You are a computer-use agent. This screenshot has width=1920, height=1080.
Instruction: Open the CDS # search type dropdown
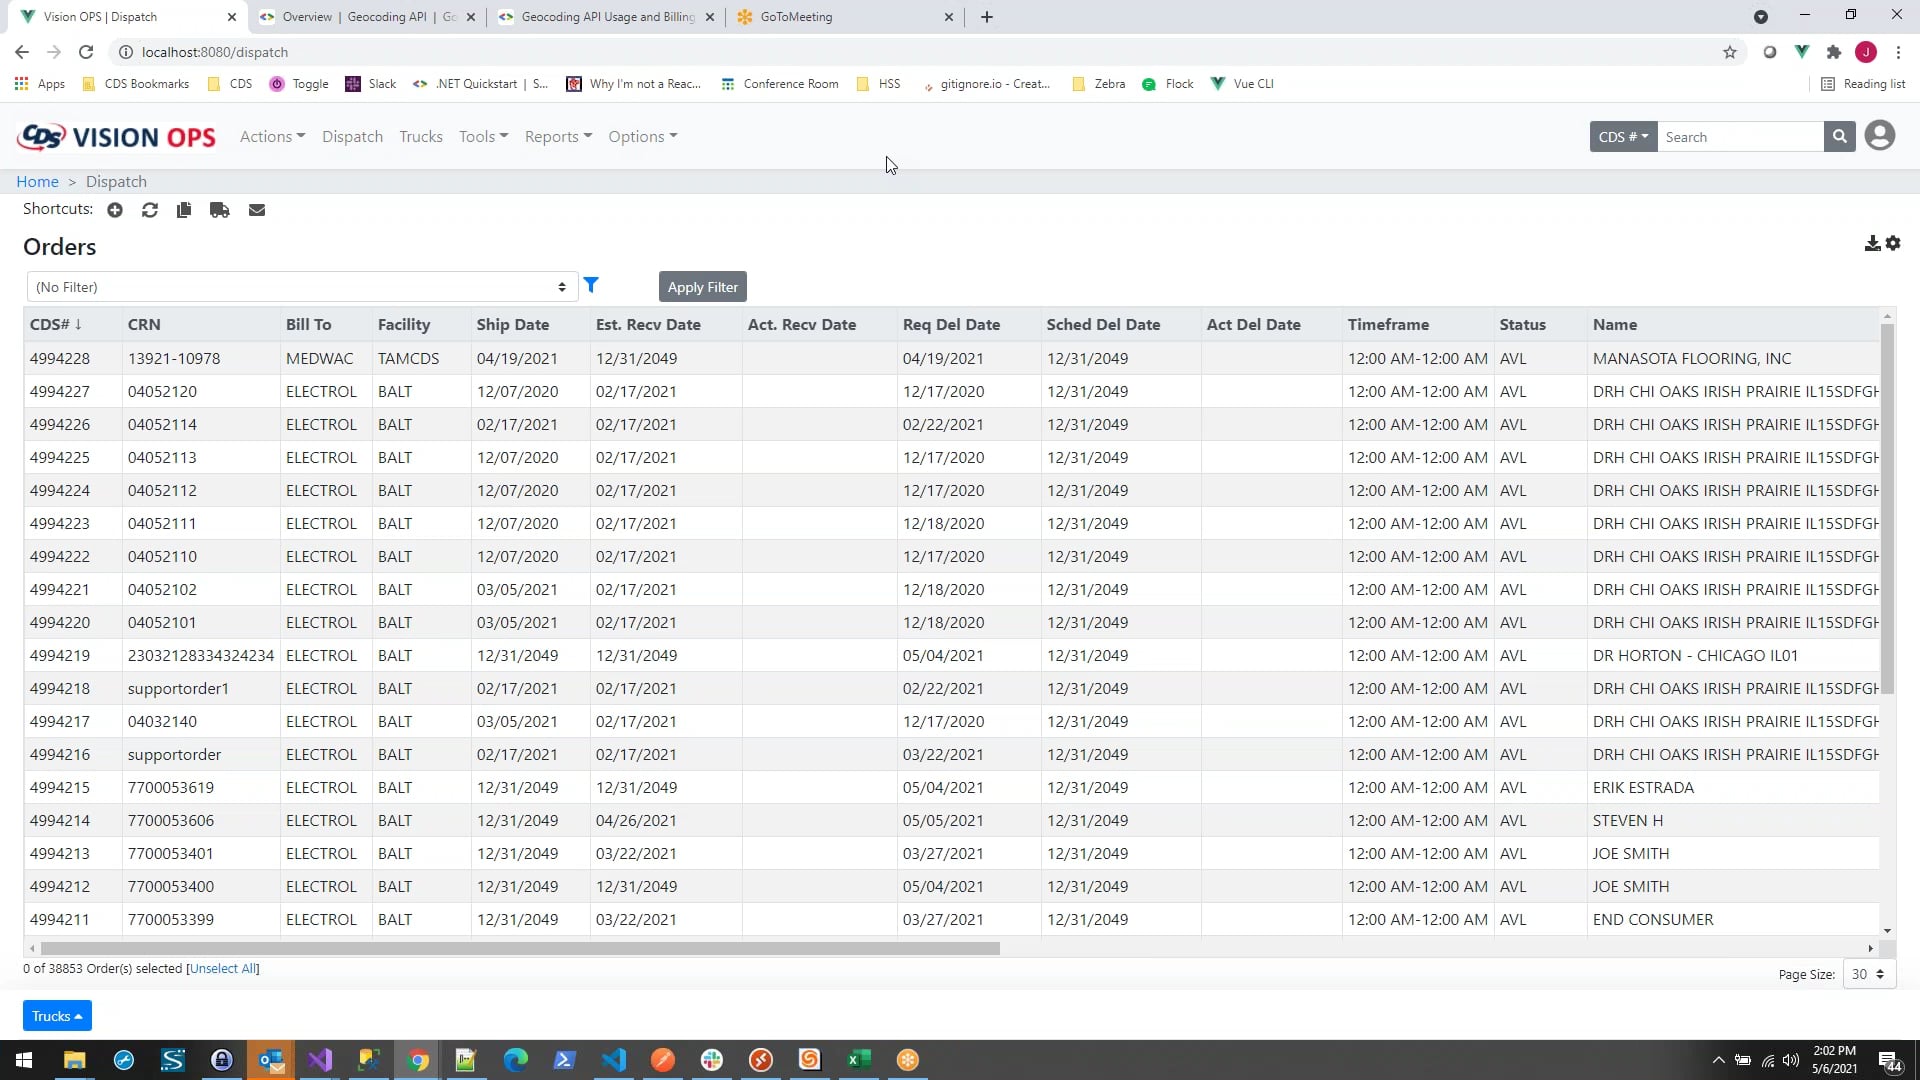1623,137
